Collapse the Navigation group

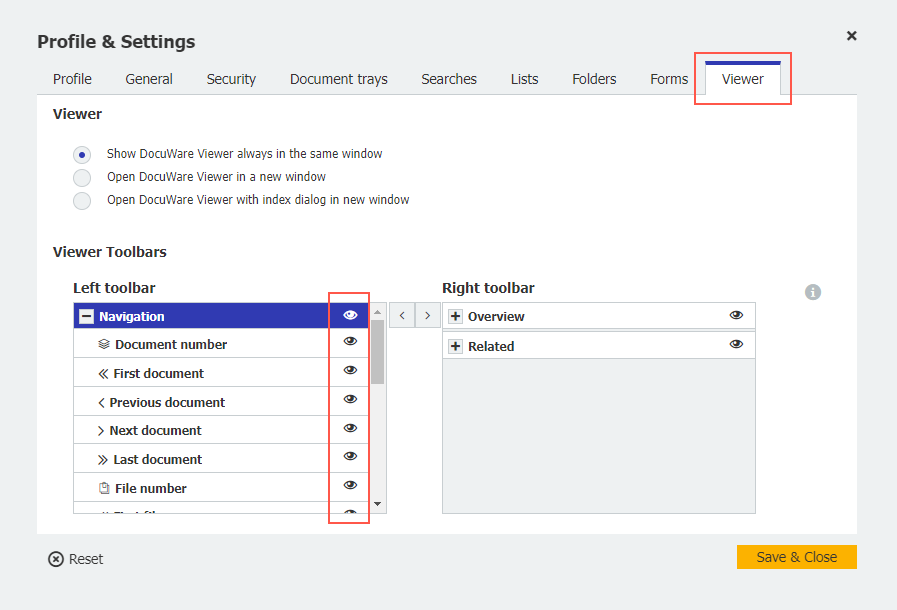tap(86, 317)
